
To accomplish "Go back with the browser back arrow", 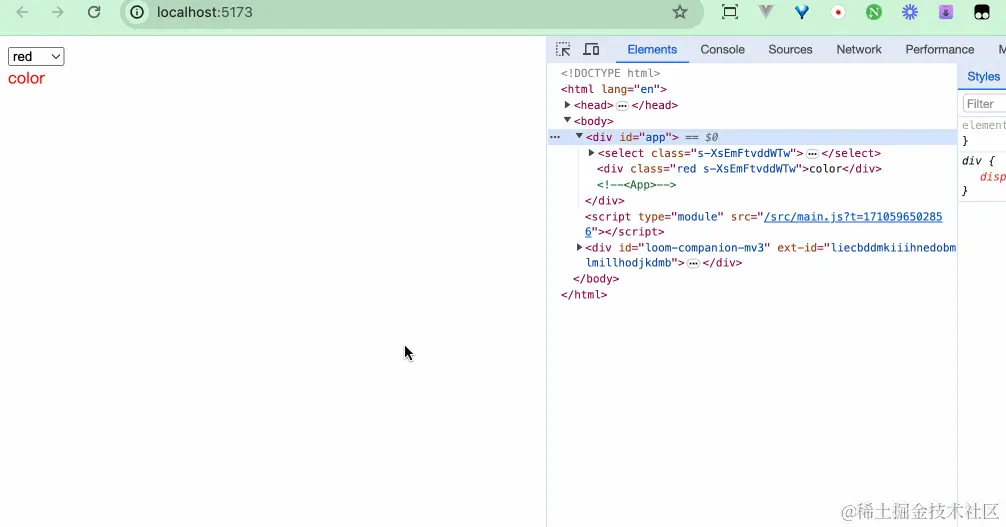I will [x=22, y=12].
